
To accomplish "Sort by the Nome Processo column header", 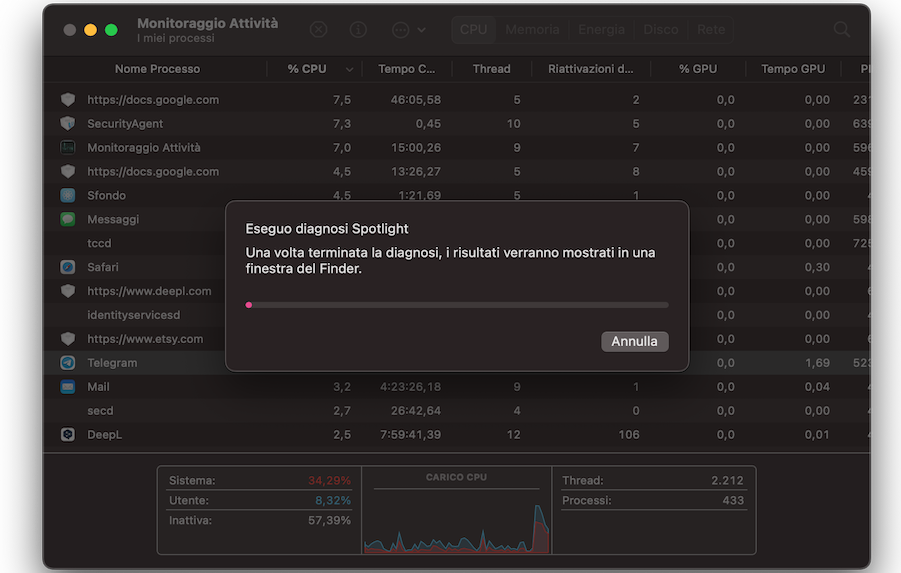I will point(157,69).
